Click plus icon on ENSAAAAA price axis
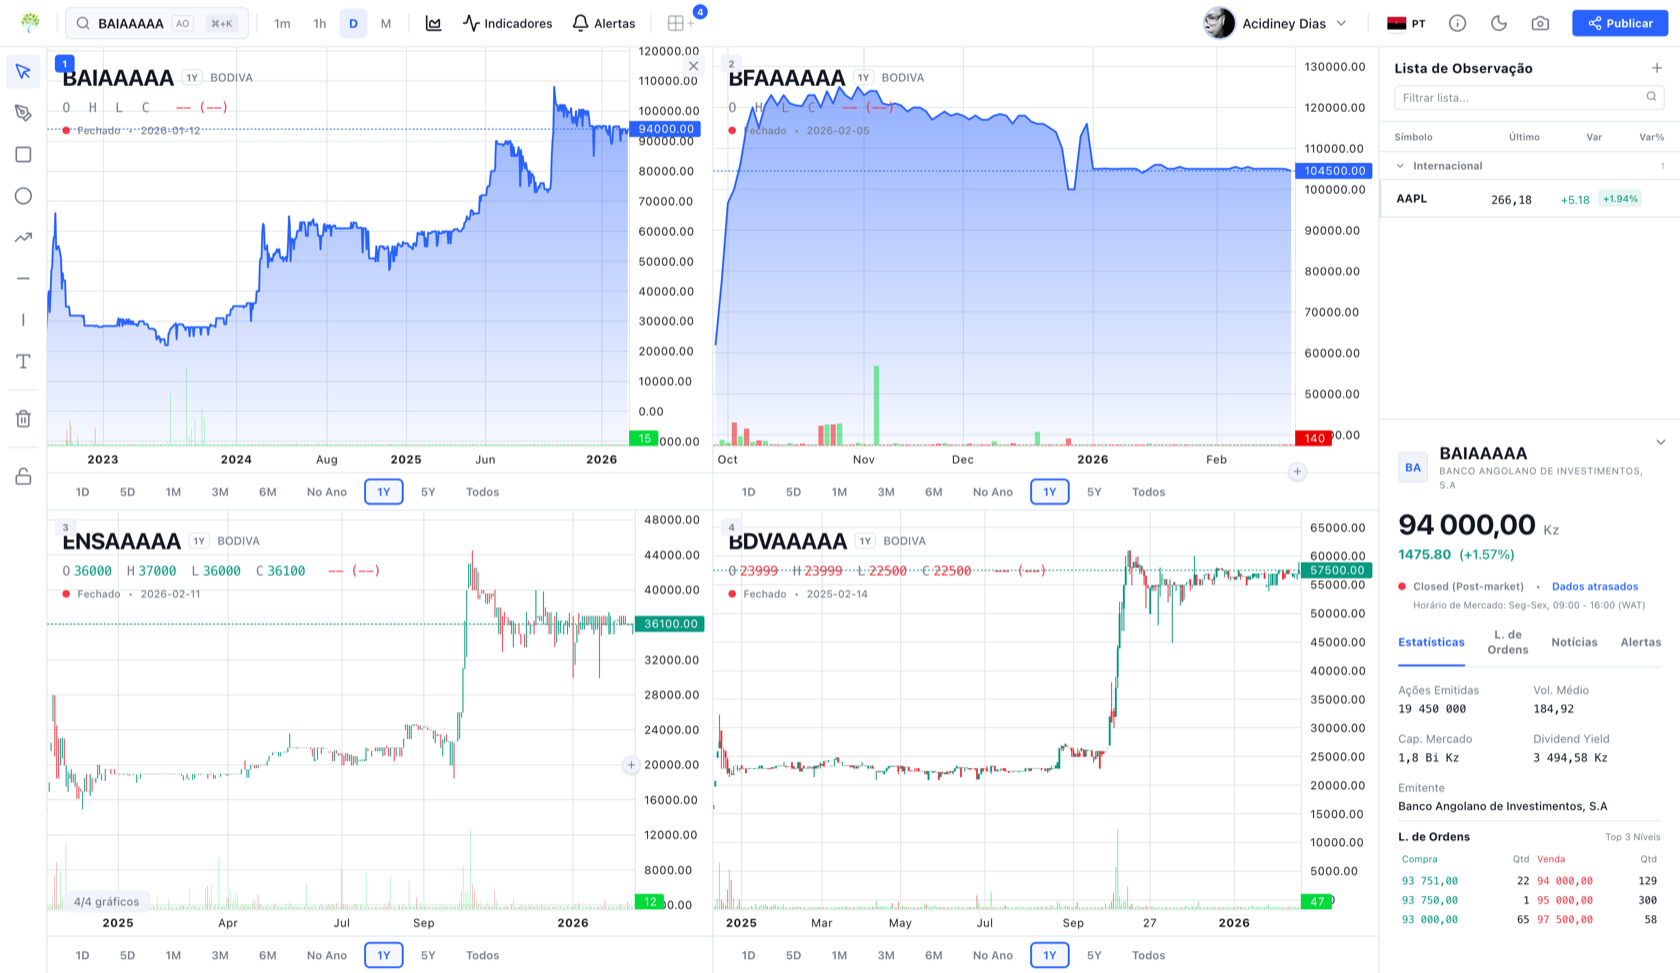This screenshot has width=1680, height=973. coord(631,765)
